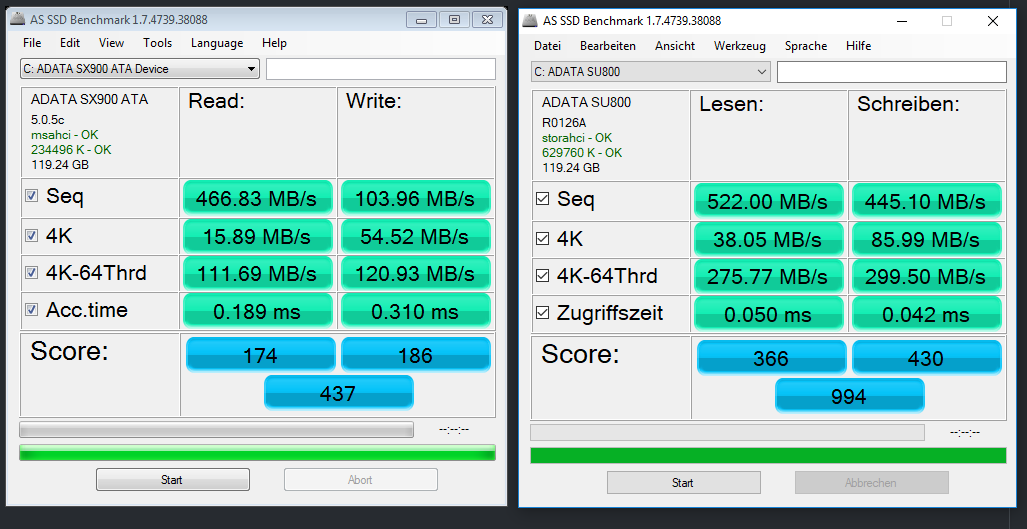Toggle 4K-64Thrd checkbox in the SU800 window
Viewport: 1027px width, 529px height.
pos(543,275)
